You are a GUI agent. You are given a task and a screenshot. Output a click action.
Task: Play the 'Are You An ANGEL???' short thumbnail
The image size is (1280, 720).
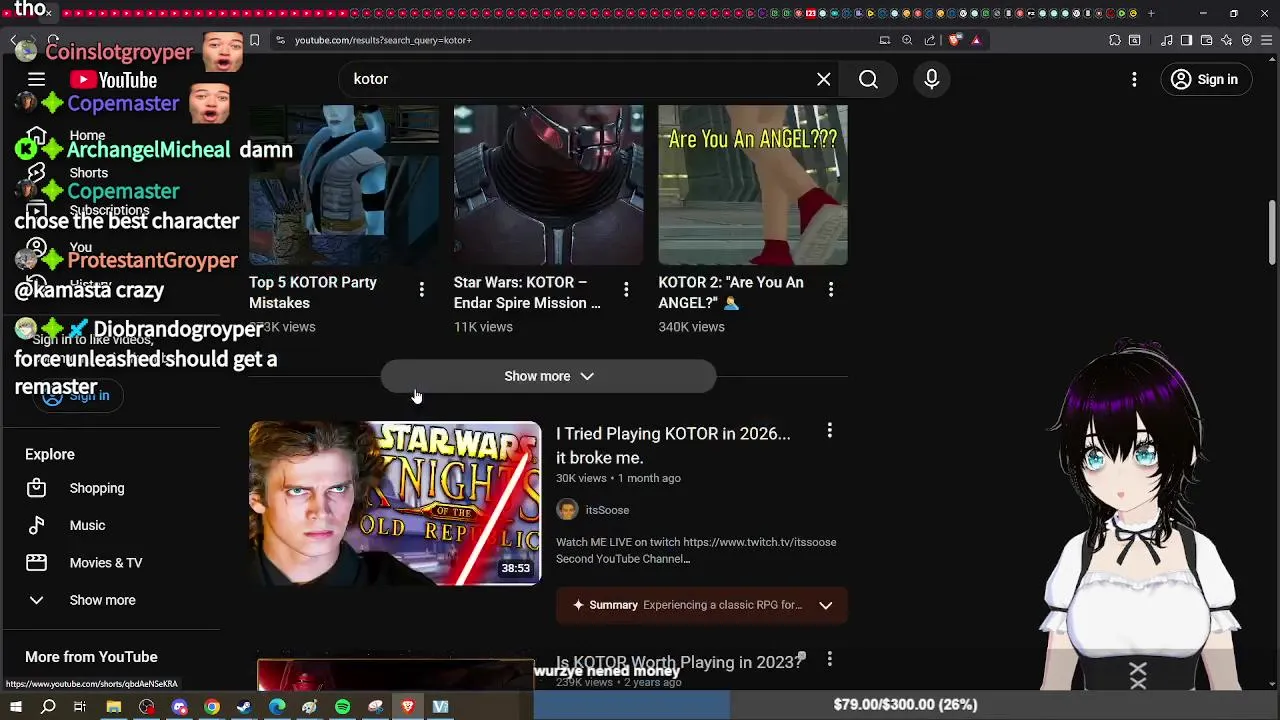click(753, 185)
